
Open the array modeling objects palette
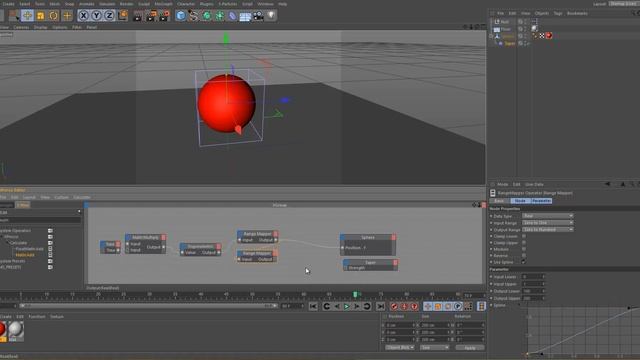pyautogui.click(x=220, y=16)
